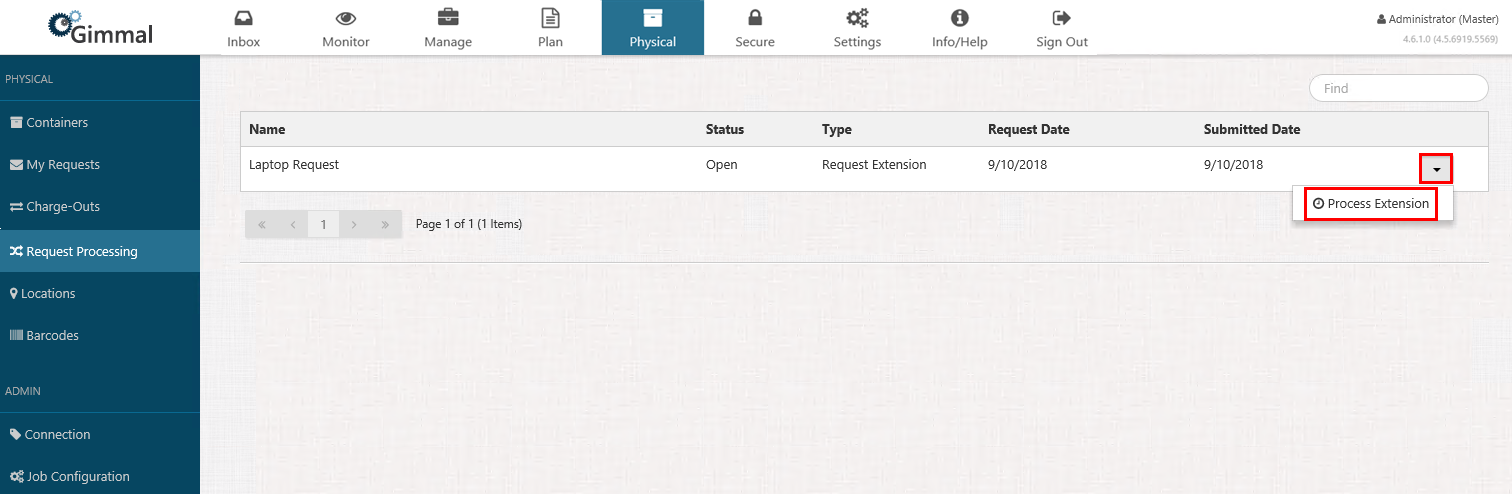Open Containers in the sidebar
The height and width of the screenshot is (494, 1512).
pyautogui.click(x=57, y=123)
